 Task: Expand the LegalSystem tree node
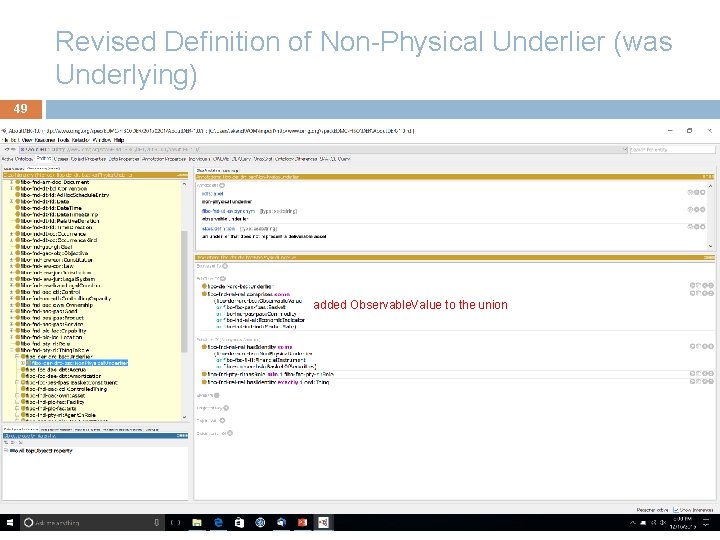coord(11,279)
